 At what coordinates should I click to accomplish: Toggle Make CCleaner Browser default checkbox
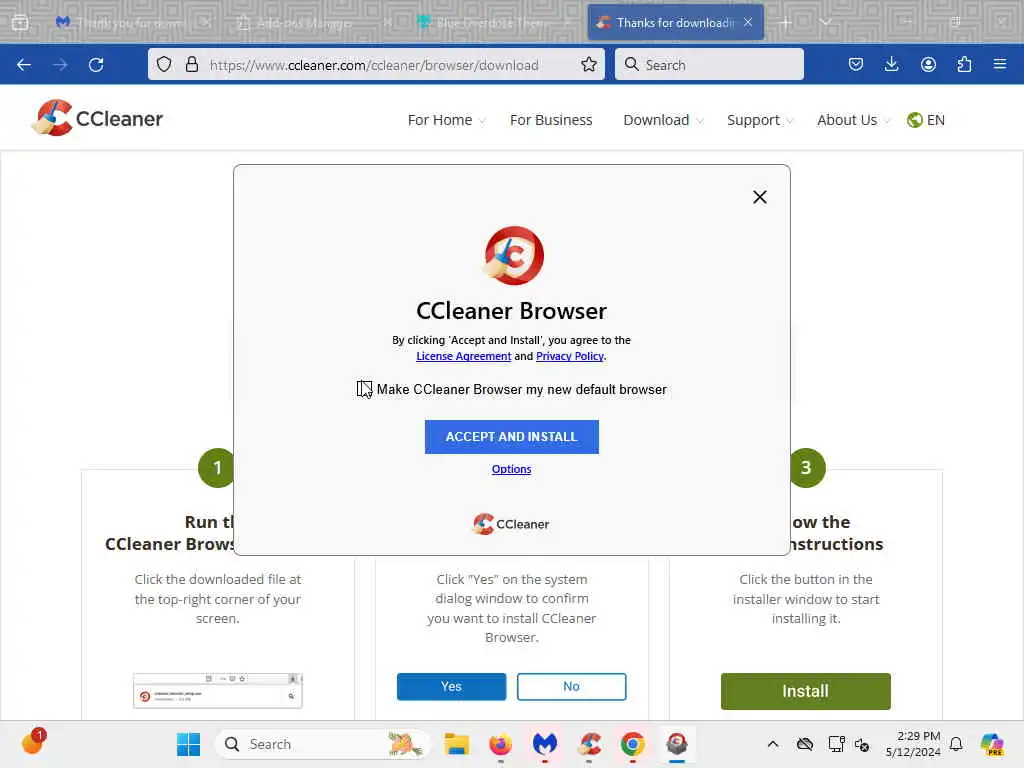click(364, 389)
